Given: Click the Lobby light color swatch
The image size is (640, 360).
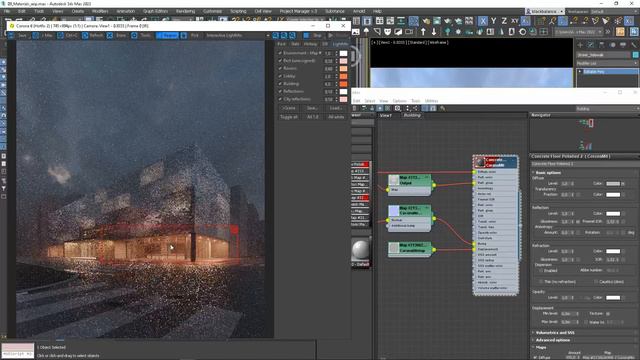Looking at the screenshot, I should coord(343,76).
